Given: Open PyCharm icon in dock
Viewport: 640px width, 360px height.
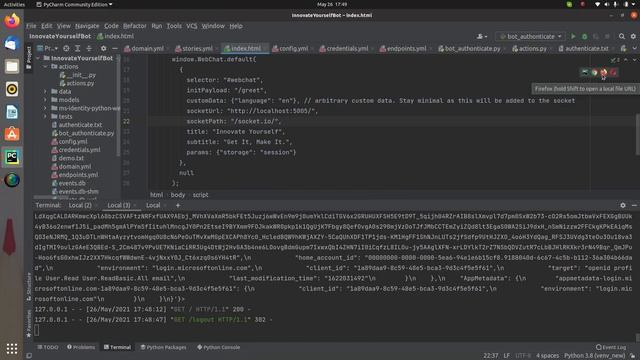Looking at the screenshot, I should tap(12, 157).
